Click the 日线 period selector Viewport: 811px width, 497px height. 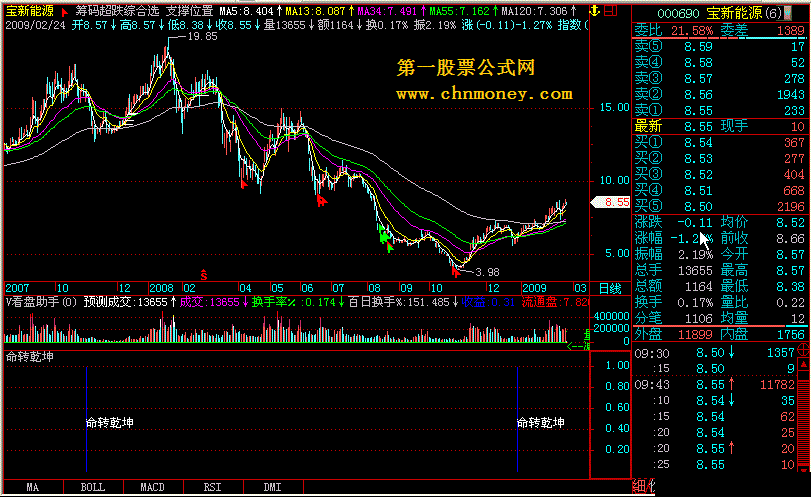click(610, 289)
